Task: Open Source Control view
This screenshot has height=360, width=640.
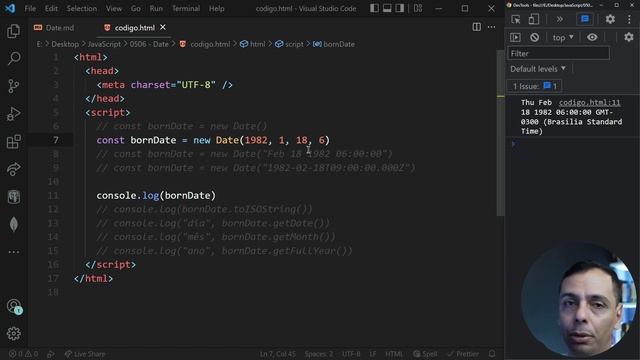Action: click(x=13, y=86)
